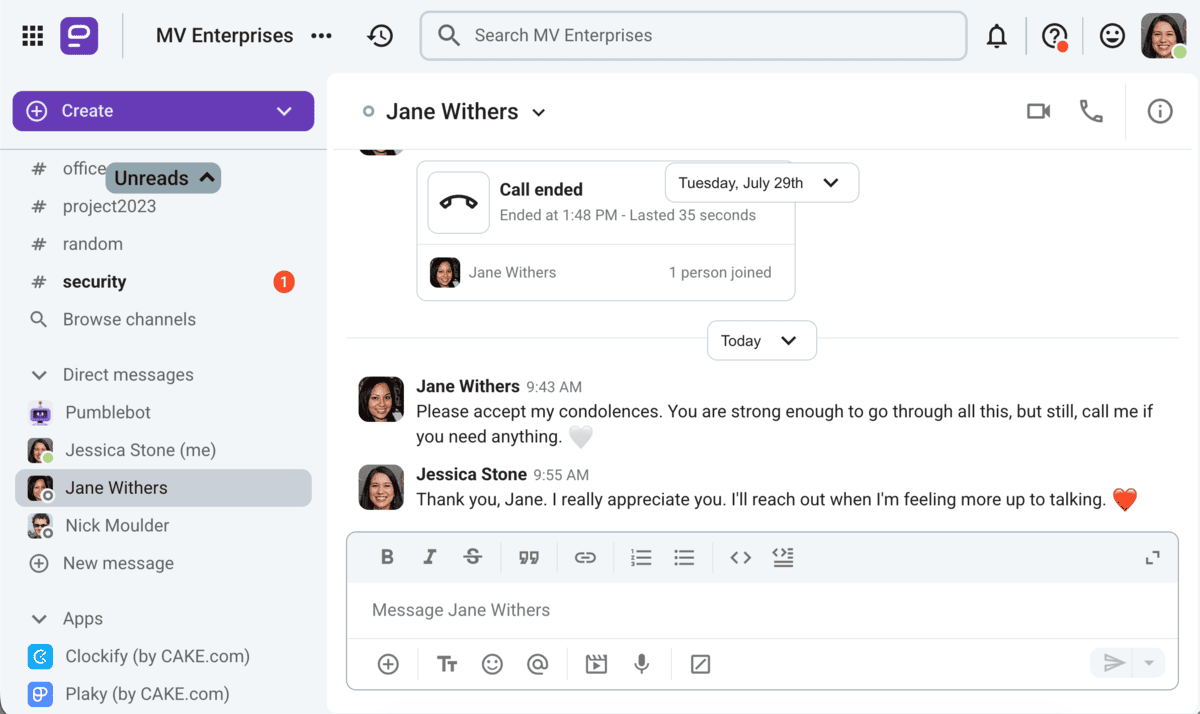Open the 'Tuesday, July 29th' date dropdown
This screenshot has width=1200, height=714.
point(761,182)
